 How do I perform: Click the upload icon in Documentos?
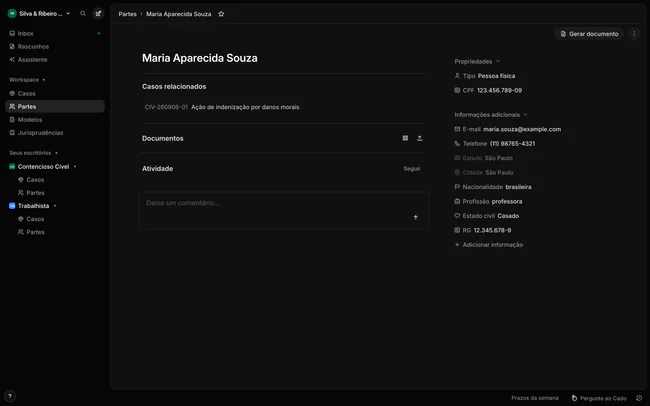(420, 138)
